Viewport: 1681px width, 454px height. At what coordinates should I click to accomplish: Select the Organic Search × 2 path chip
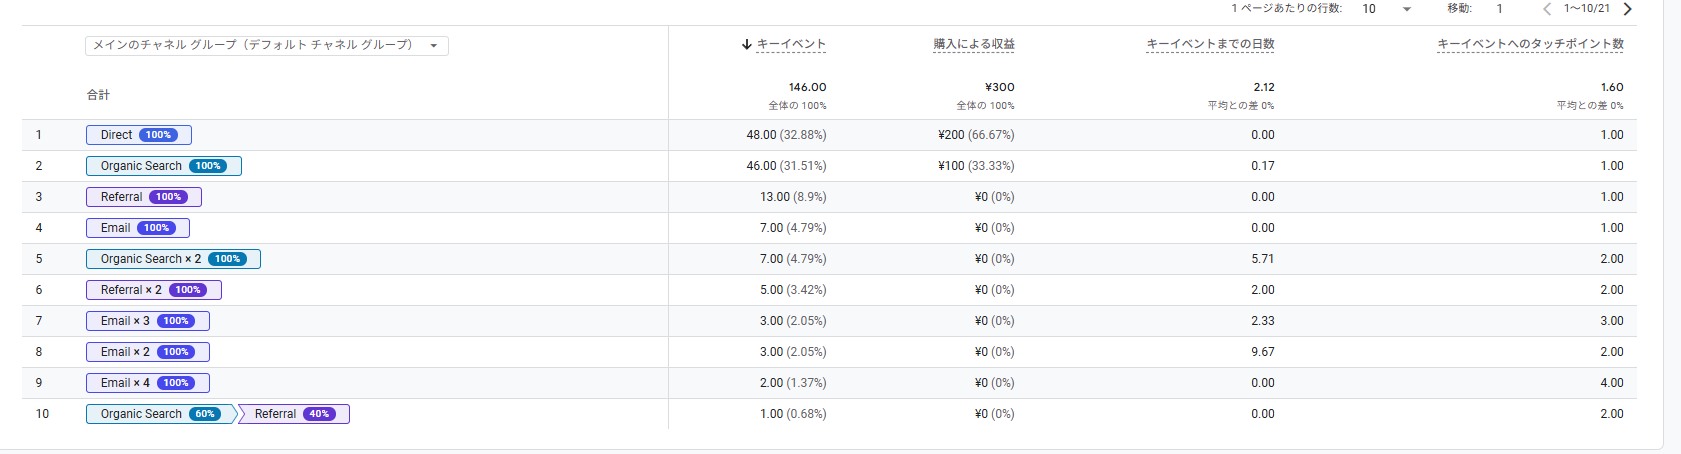(173, 259)
